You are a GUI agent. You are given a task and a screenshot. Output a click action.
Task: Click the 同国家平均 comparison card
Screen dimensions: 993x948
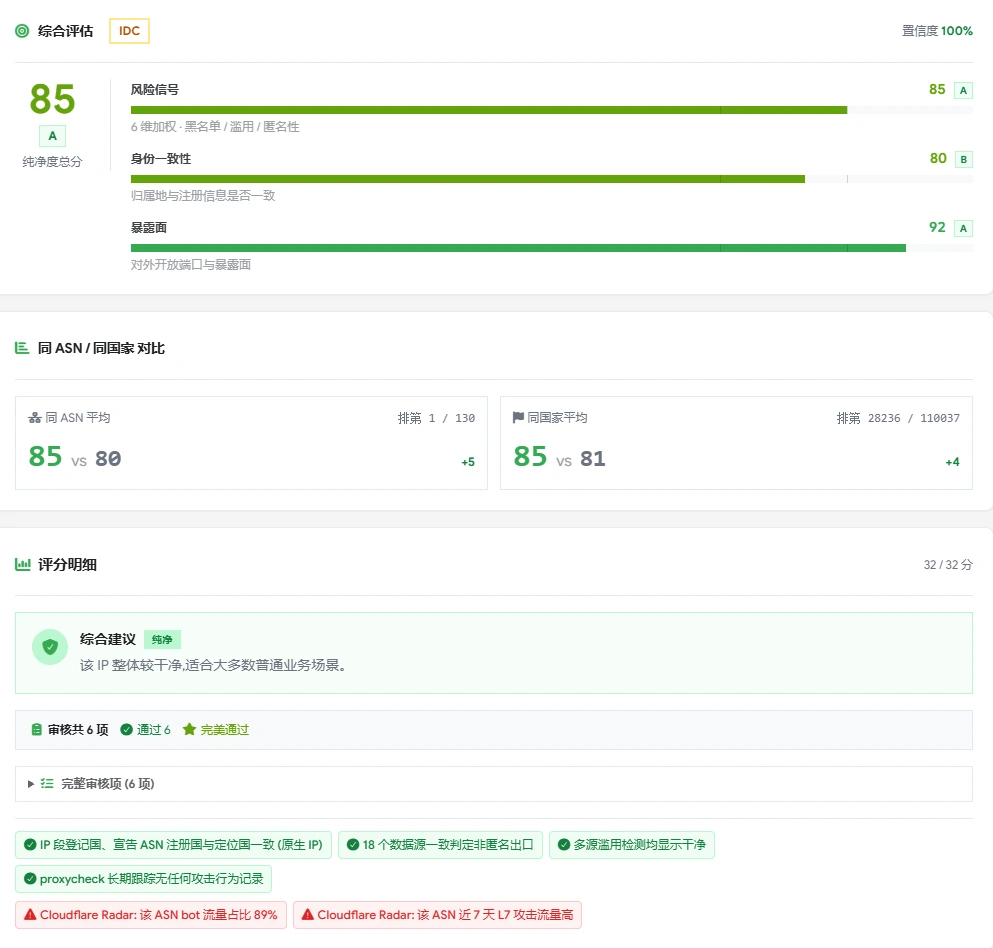[737, 443]
